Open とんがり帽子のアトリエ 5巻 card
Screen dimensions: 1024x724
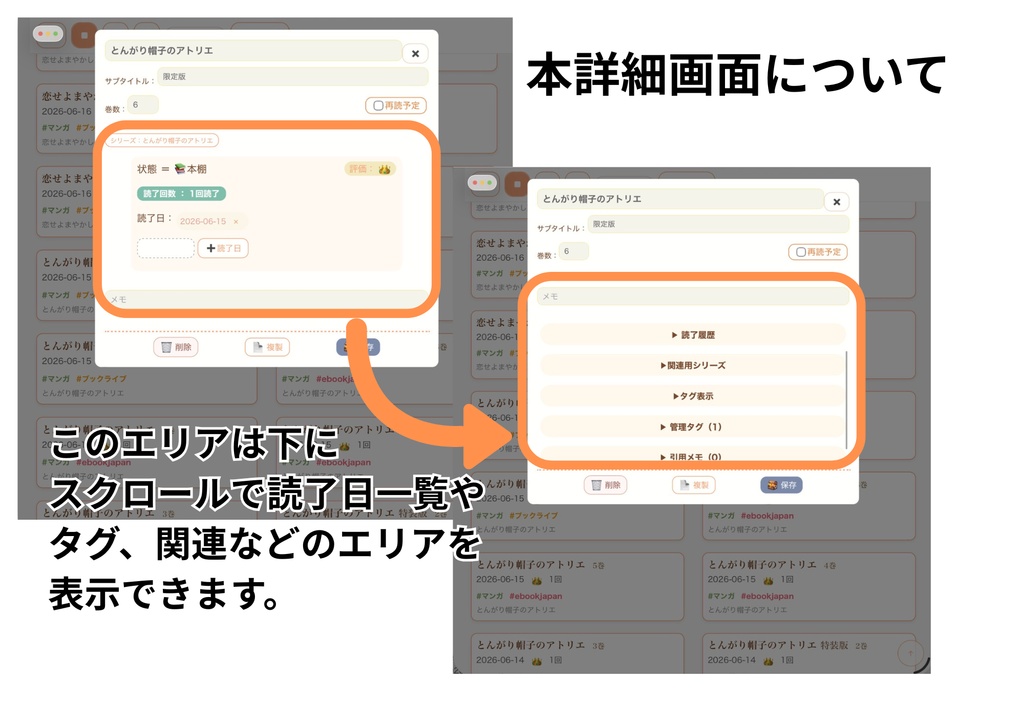click(x=577, y=586)
